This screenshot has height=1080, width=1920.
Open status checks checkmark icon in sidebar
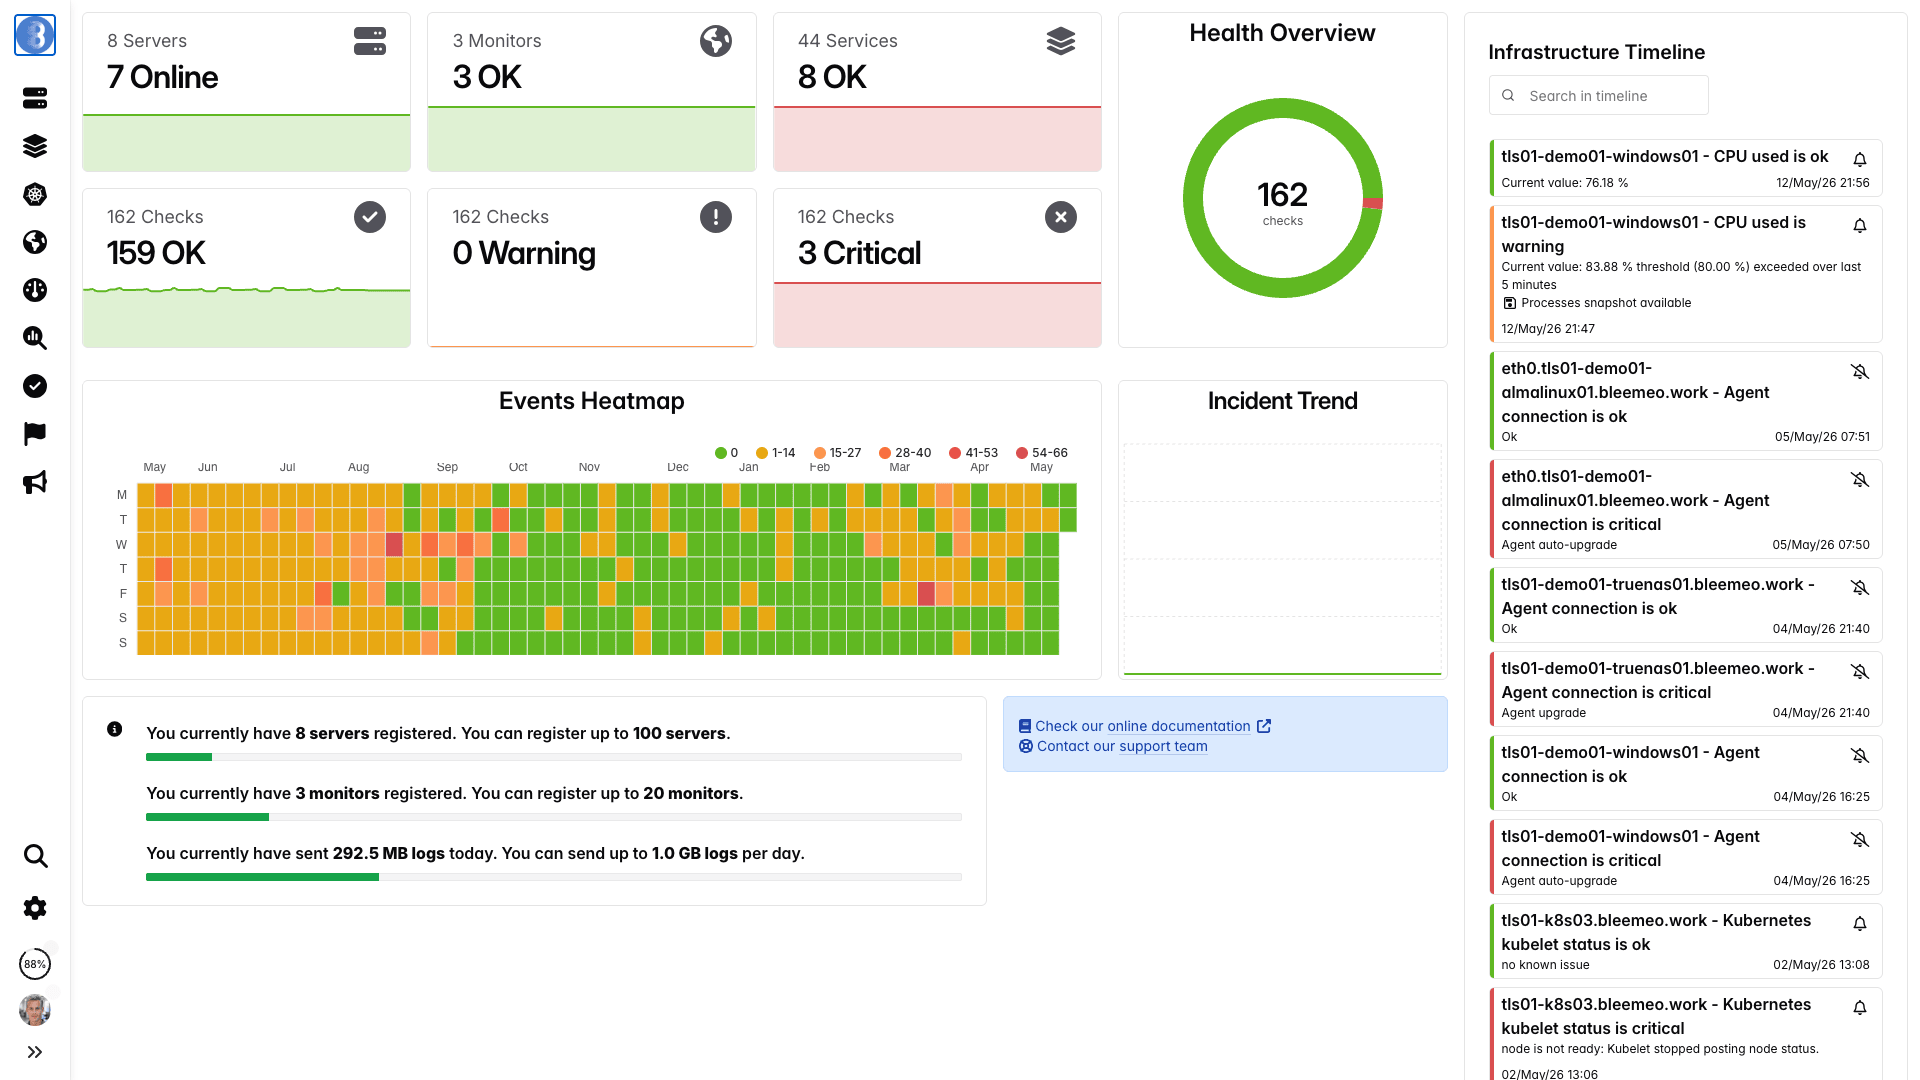tap(35, 386)
